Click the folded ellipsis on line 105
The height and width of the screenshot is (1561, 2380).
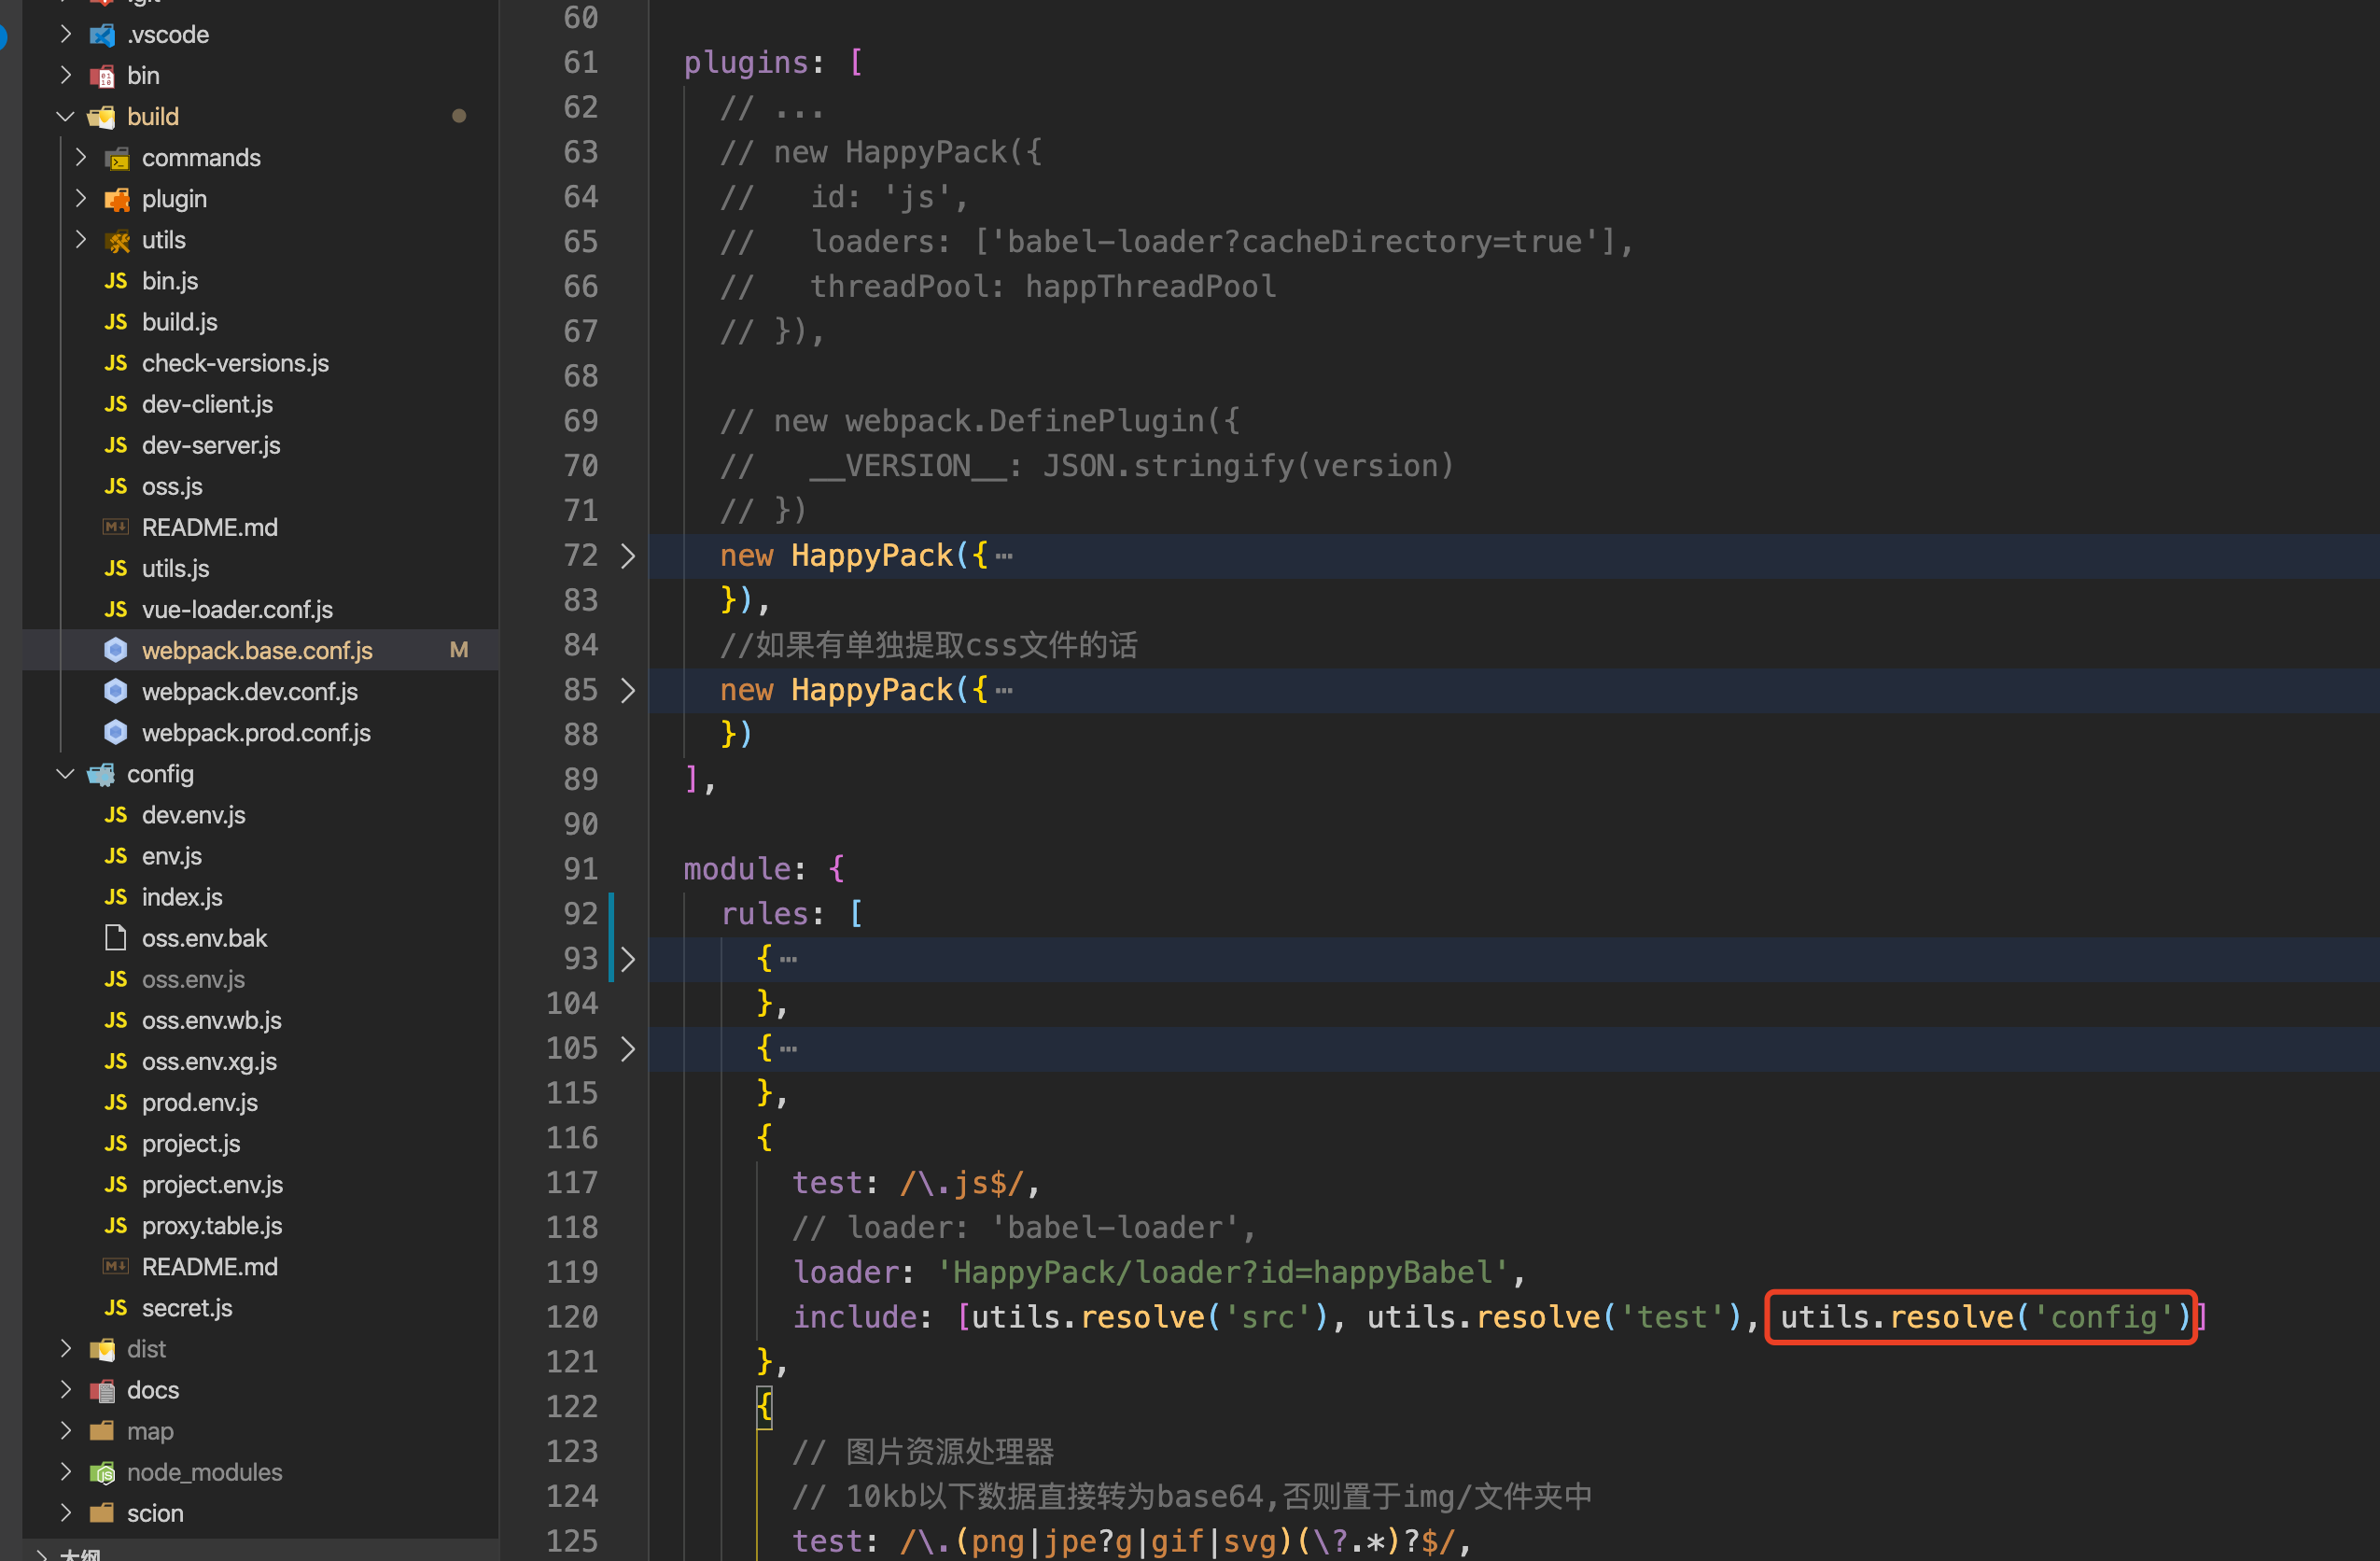[789, 1049]
